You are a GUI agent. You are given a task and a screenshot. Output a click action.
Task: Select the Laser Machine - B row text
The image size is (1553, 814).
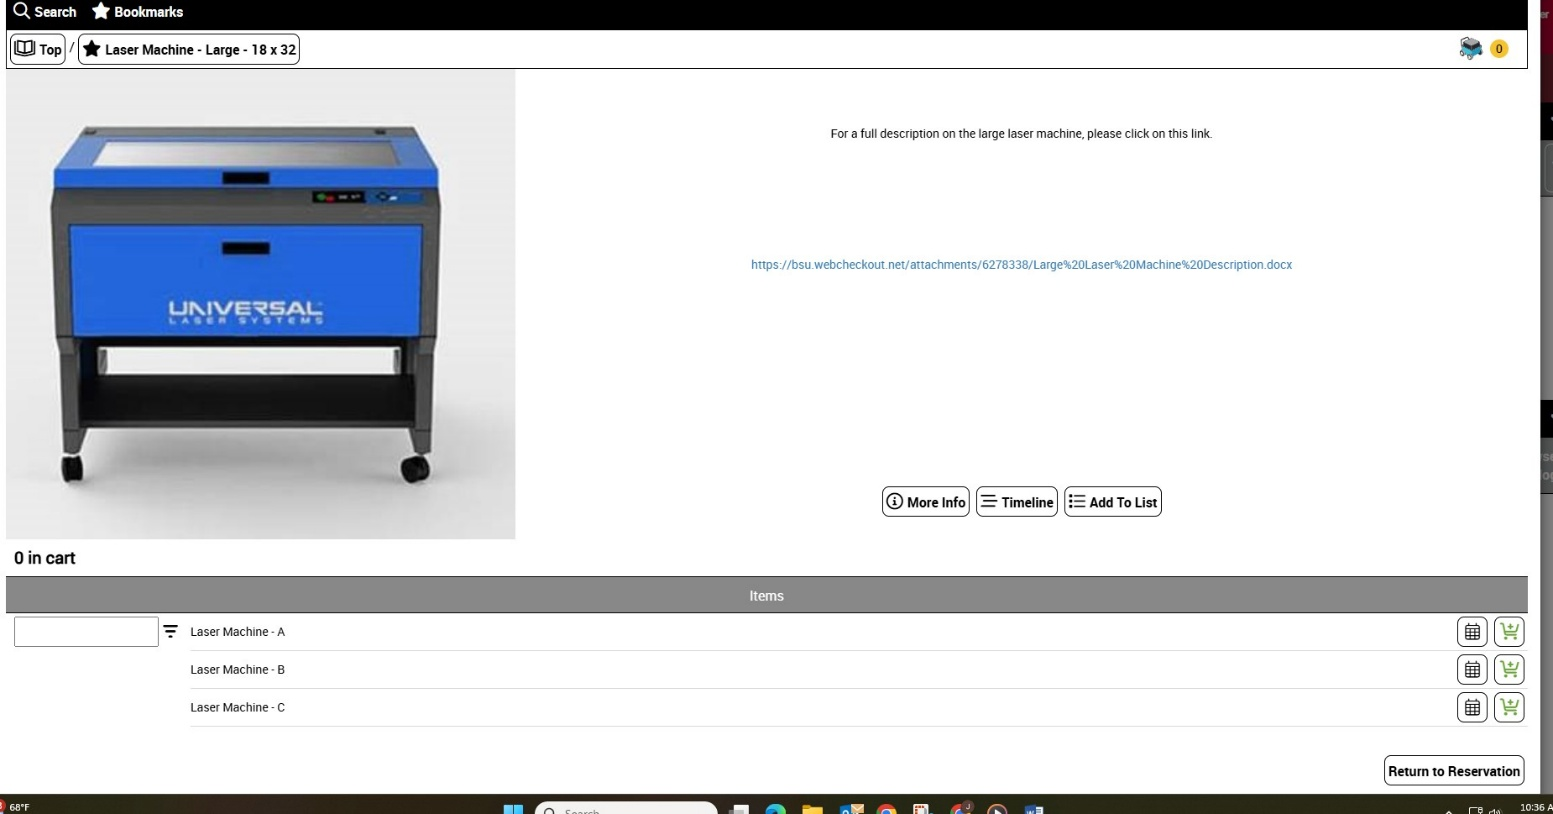(238, 670)
